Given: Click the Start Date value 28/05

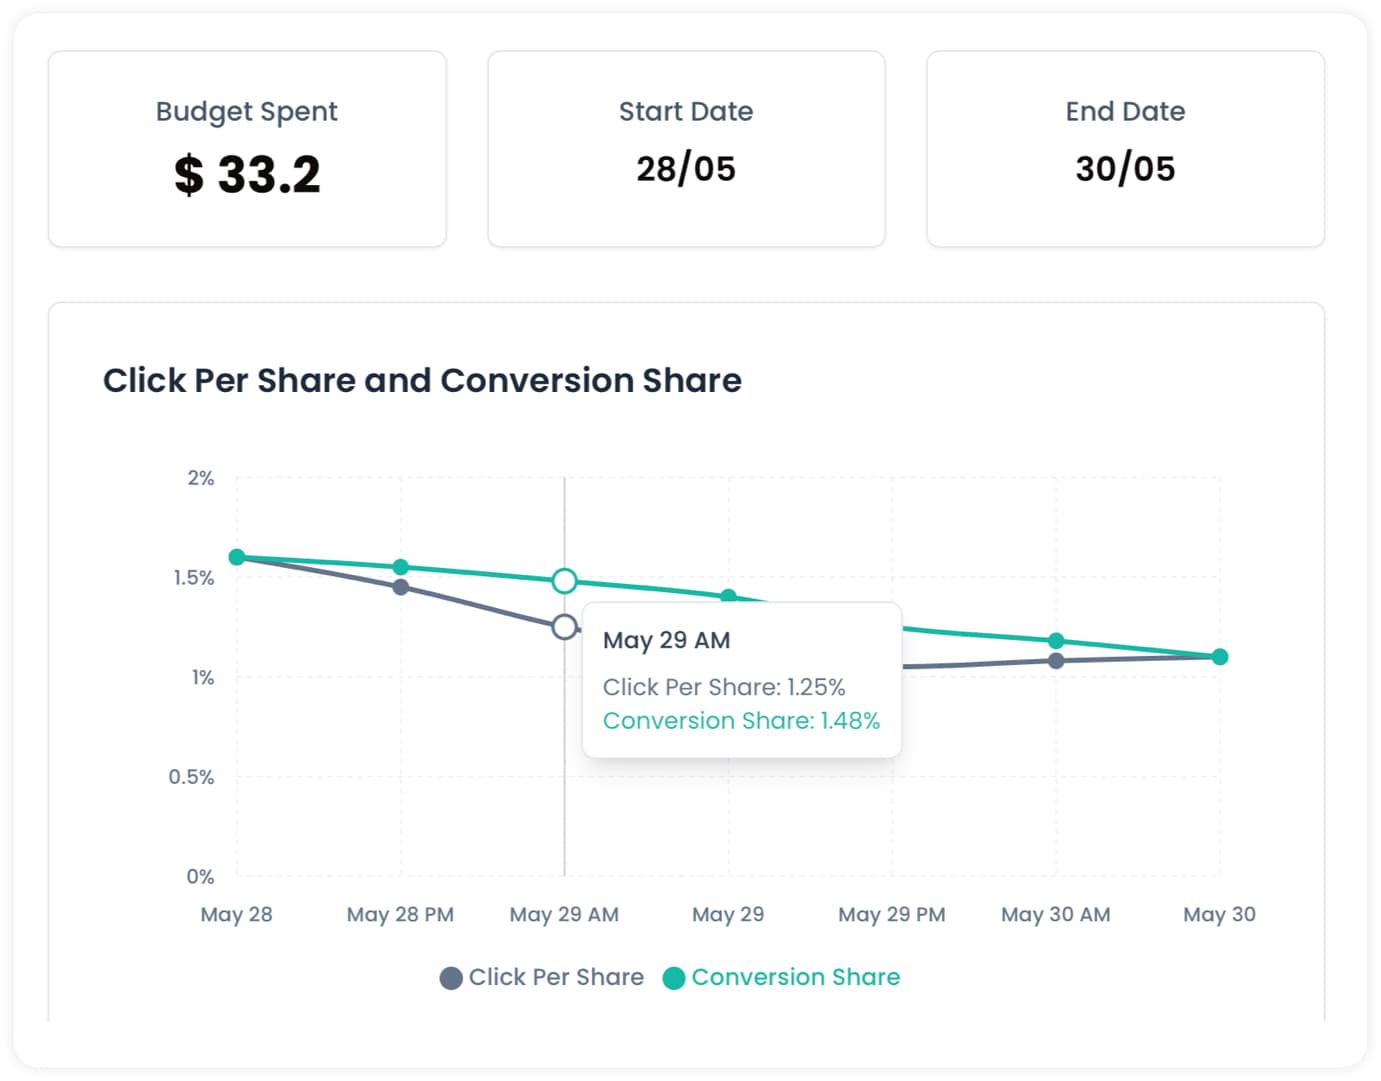Looking at the screenshot, I should [x=686, y=169].
